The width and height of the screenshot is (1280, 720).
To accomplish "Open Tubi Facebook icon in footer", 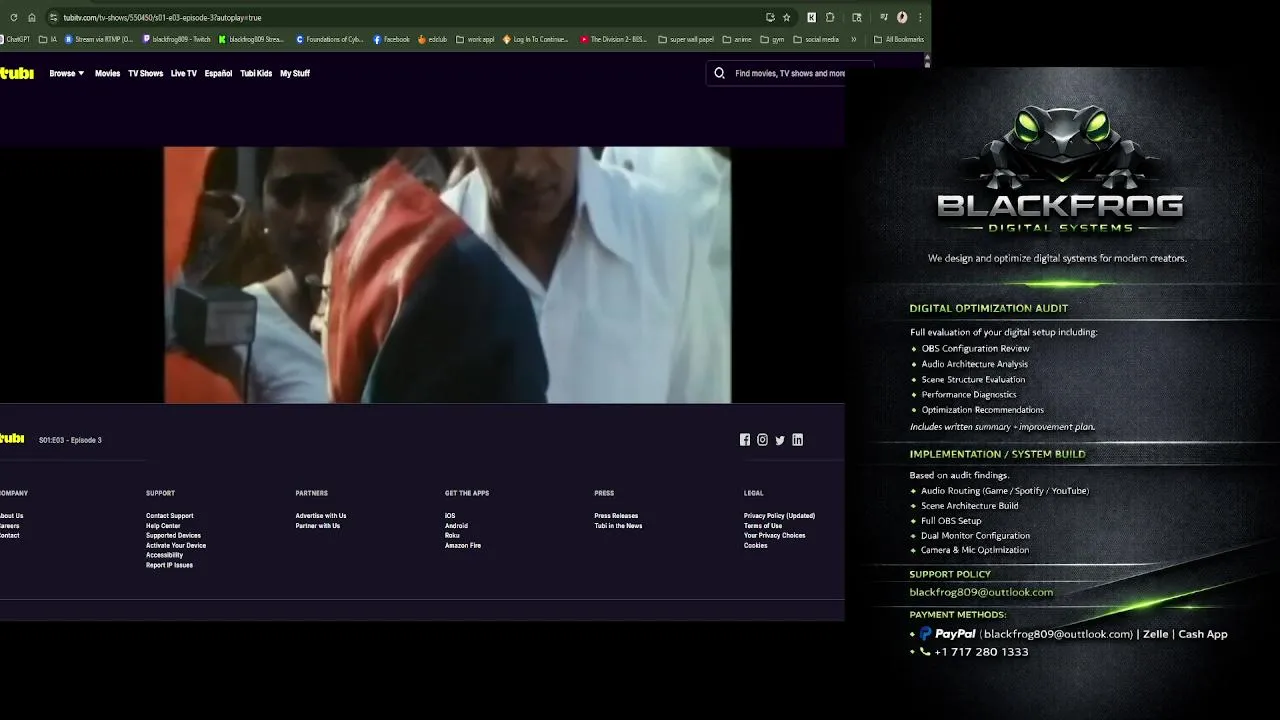I will pyautogui.click(x=744, y=440).
